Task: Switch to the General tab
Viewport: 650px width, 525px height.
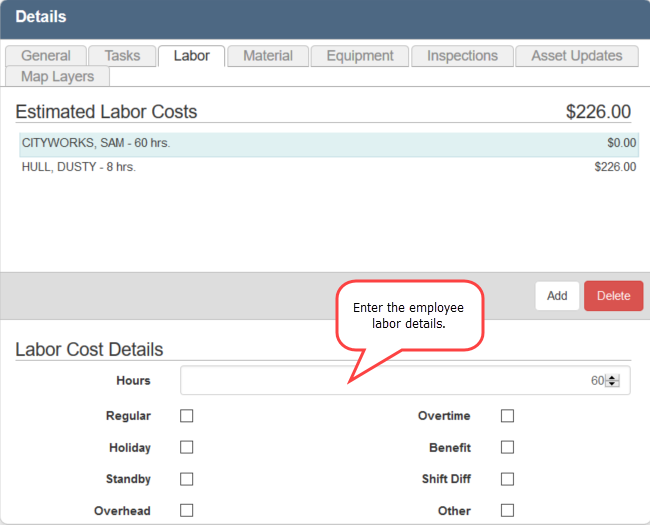Action: [x=46, y=56]
